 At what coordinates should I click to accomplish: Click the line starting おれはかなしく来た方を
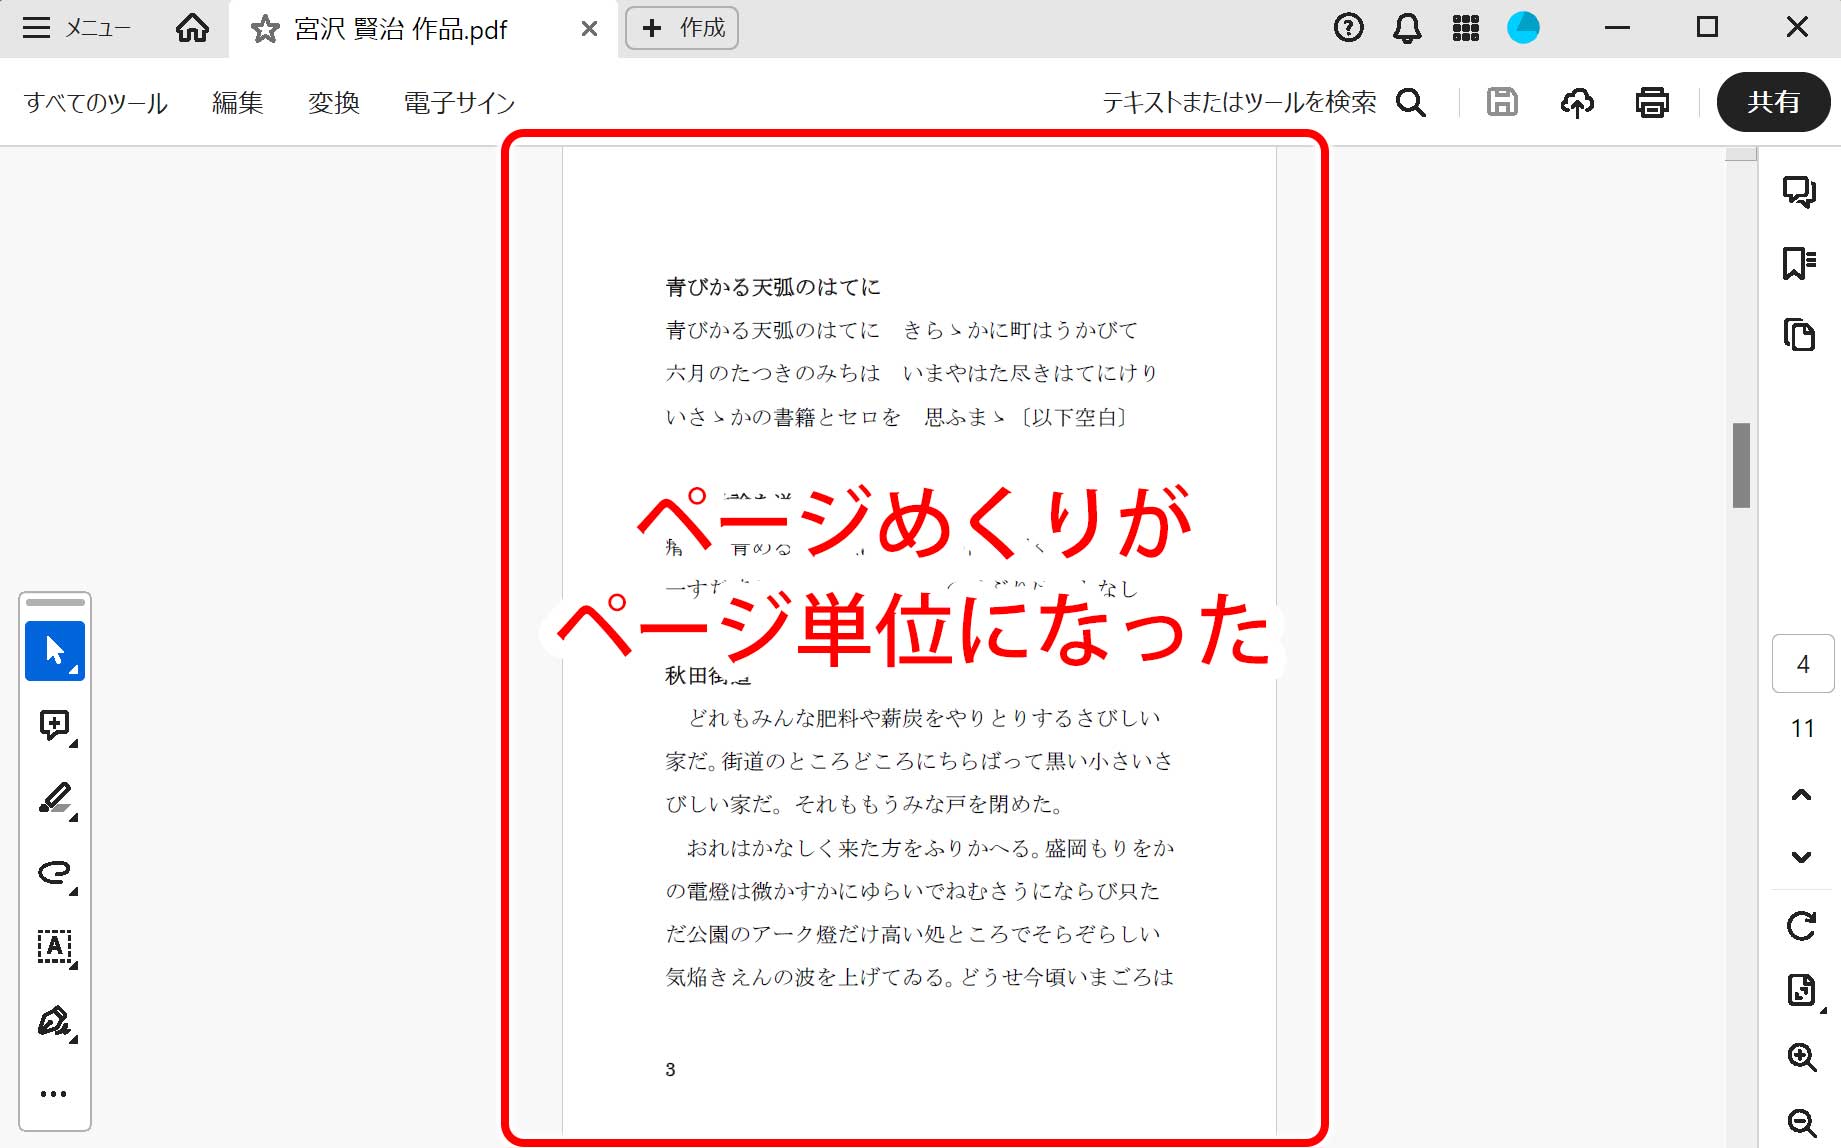tap(930, 848)
